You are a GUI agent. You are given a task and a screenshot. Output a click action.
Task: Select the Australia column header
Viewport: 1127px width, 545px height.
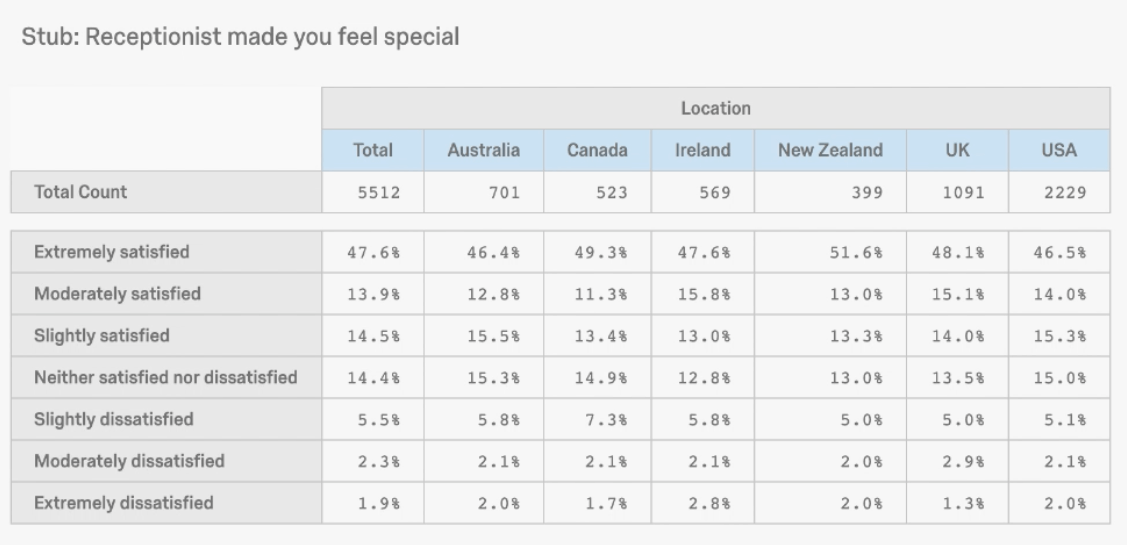coord(484,150)
